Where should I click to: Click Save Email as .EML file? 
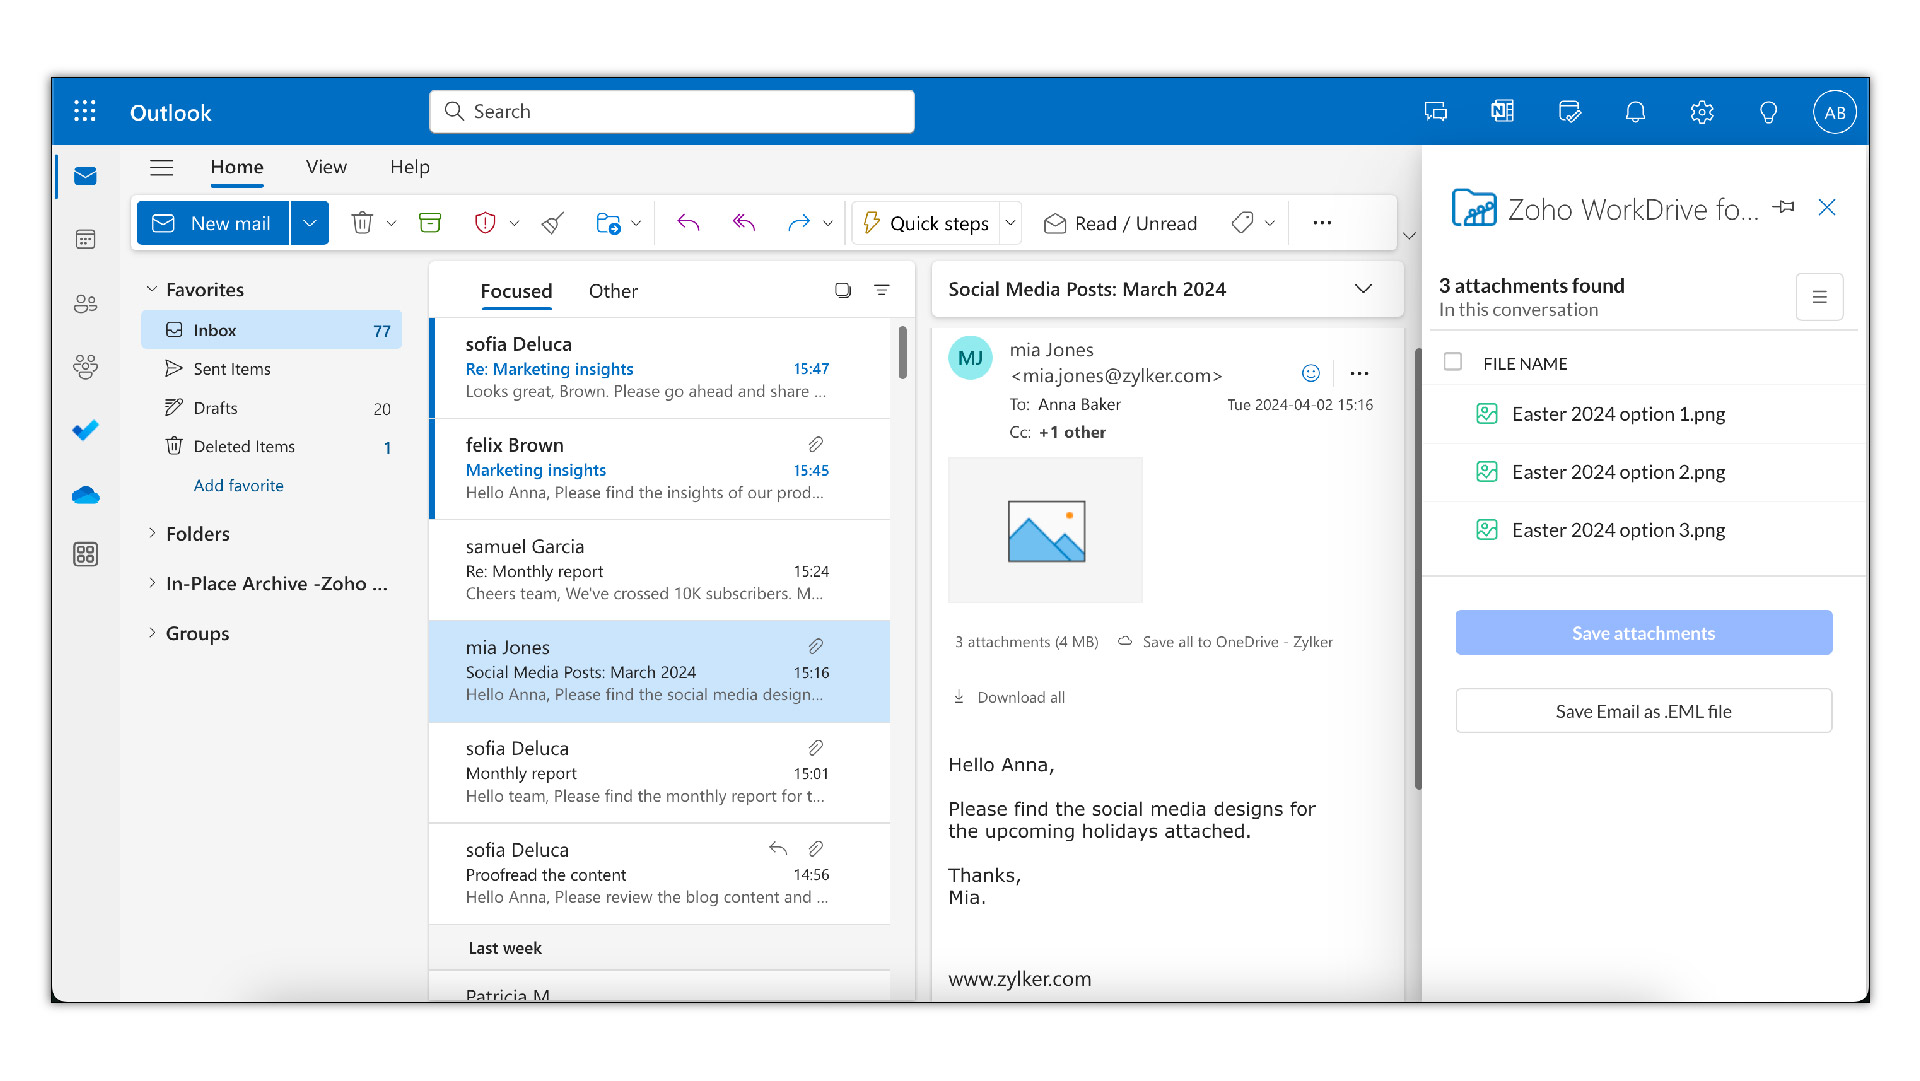(x=1643, y=711)
